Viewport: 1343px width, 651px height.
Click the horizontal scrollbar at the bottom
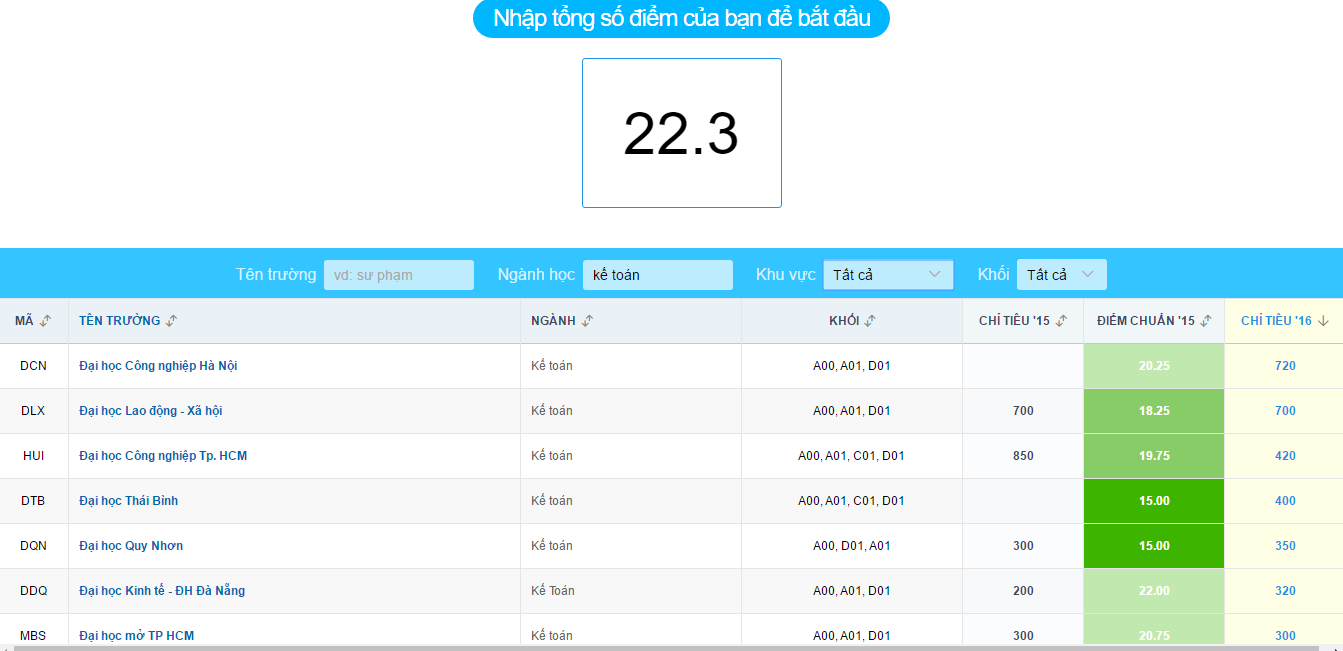click(x=670, y=647)
